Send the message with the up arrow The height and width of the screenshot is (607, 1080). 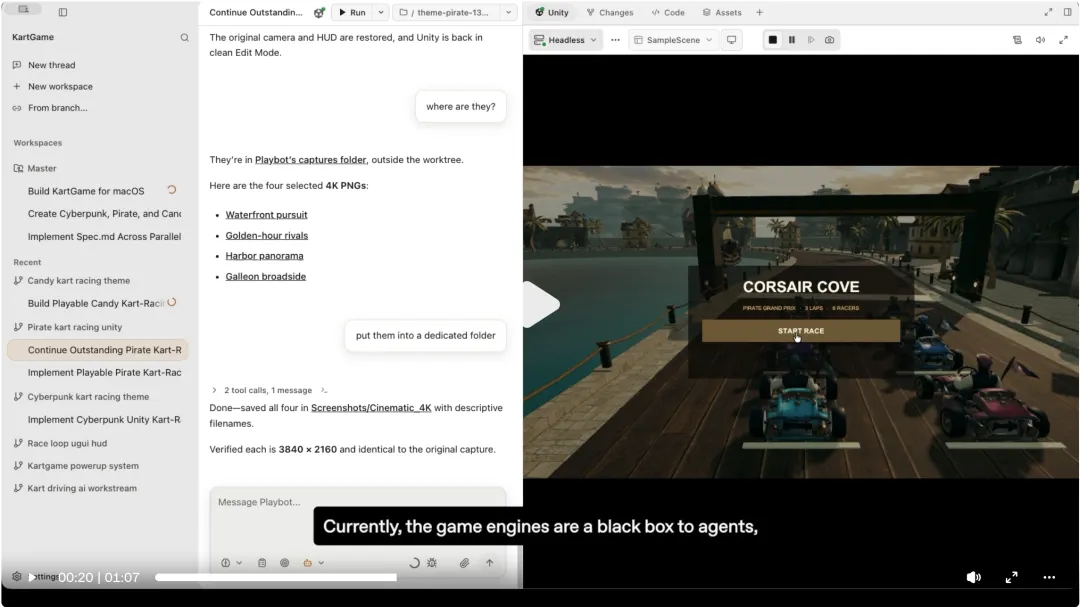click(489, 563)
